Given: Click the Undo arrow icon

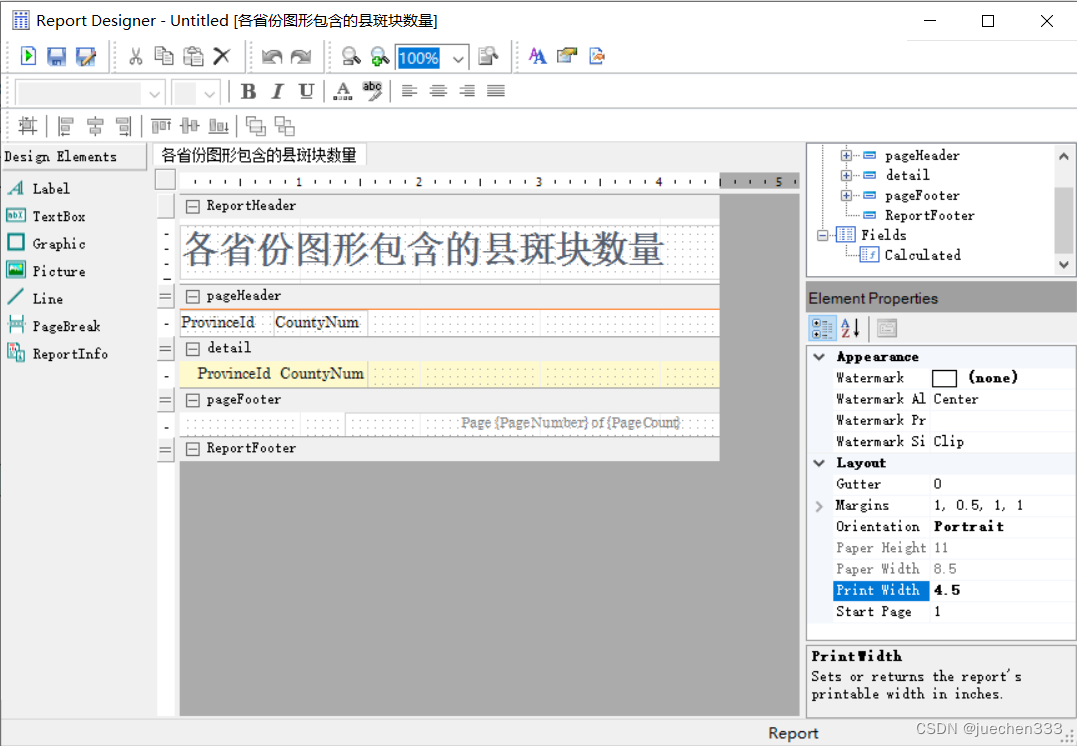Looking at the screenshot, I should (272, 57).
